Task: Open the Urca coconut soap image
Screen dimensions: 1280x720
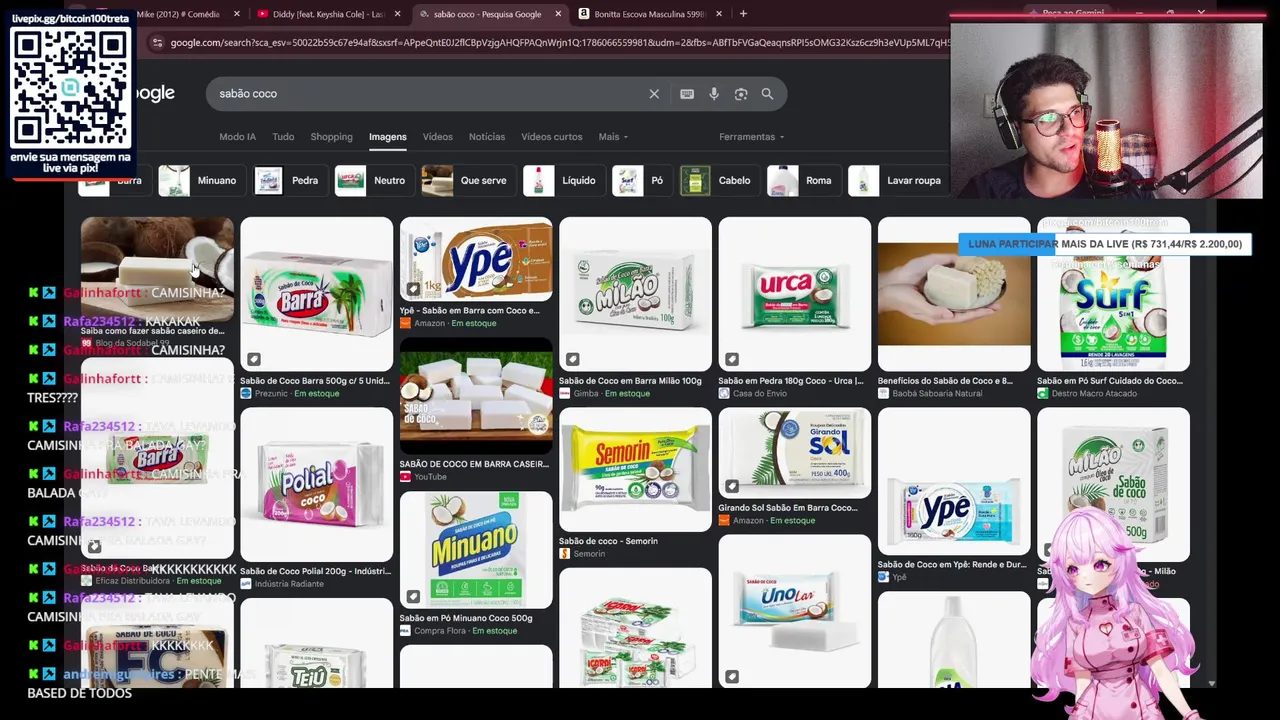Action: (x=795, y=294)
